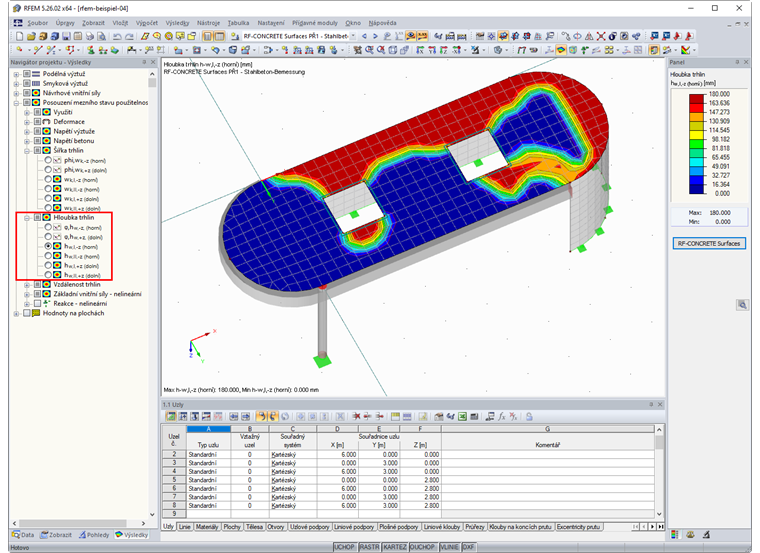Toggle isobands surface display icon
This screenshot has width=760, height=553.
tap(561, 50)
